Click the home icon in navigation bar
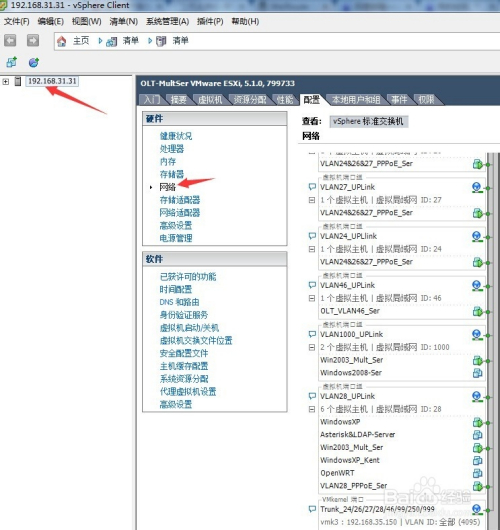The width and height of the screenshot is (500, 530). [62, 42]
